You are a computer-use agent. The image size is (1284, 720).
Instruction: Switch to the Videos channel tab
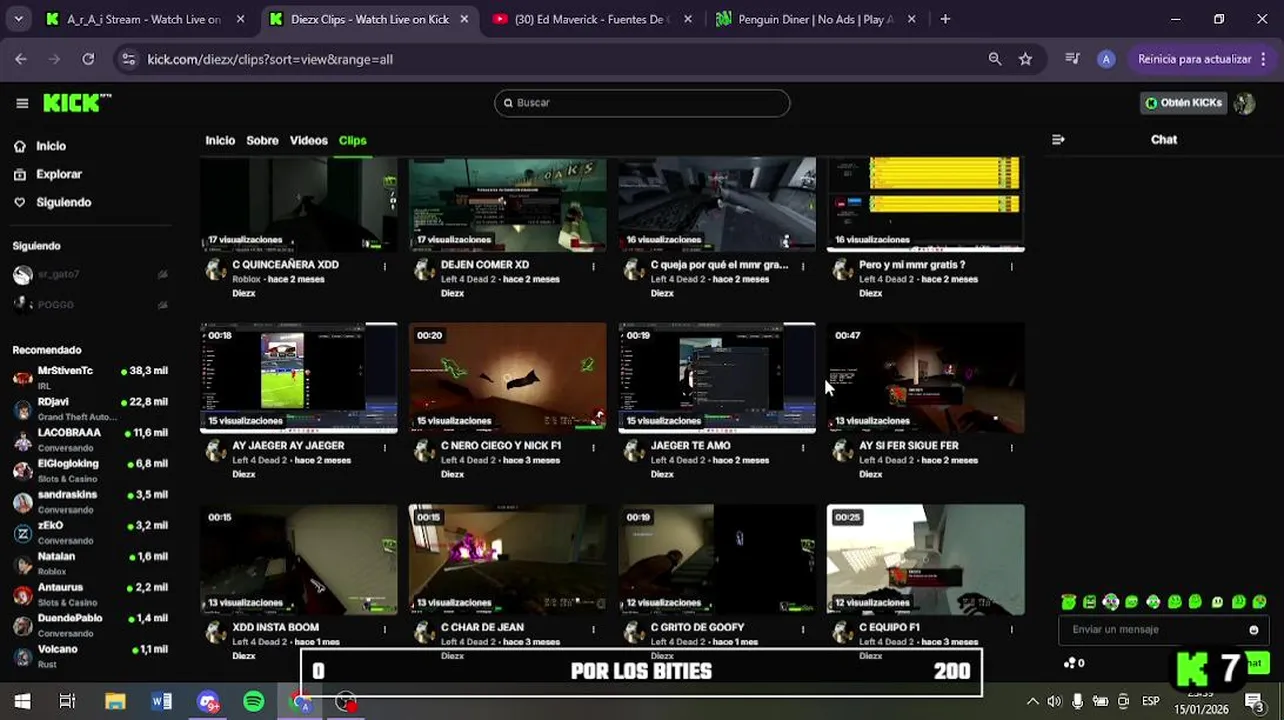point(308,140)
